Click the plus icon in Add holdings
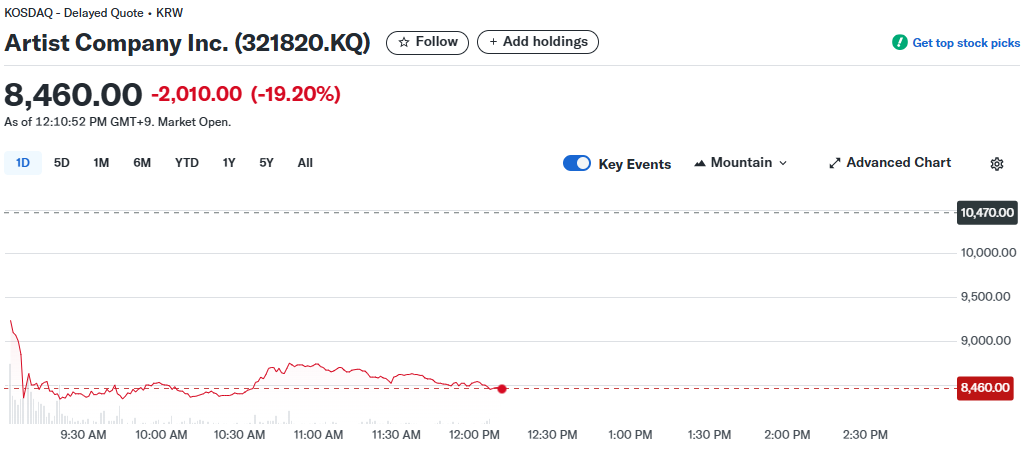This screenshot has width=1027, height=455. click(x=493, y=42)
